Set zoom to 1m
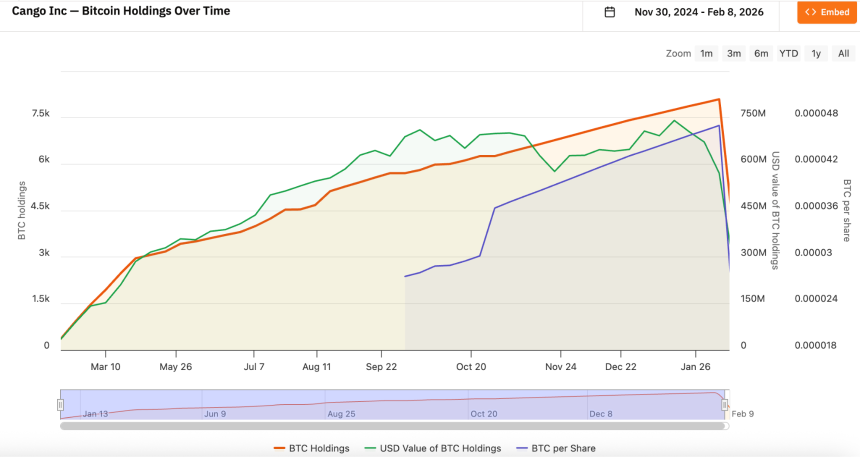This screenshot has width=860, height=457. pos(707,53)
